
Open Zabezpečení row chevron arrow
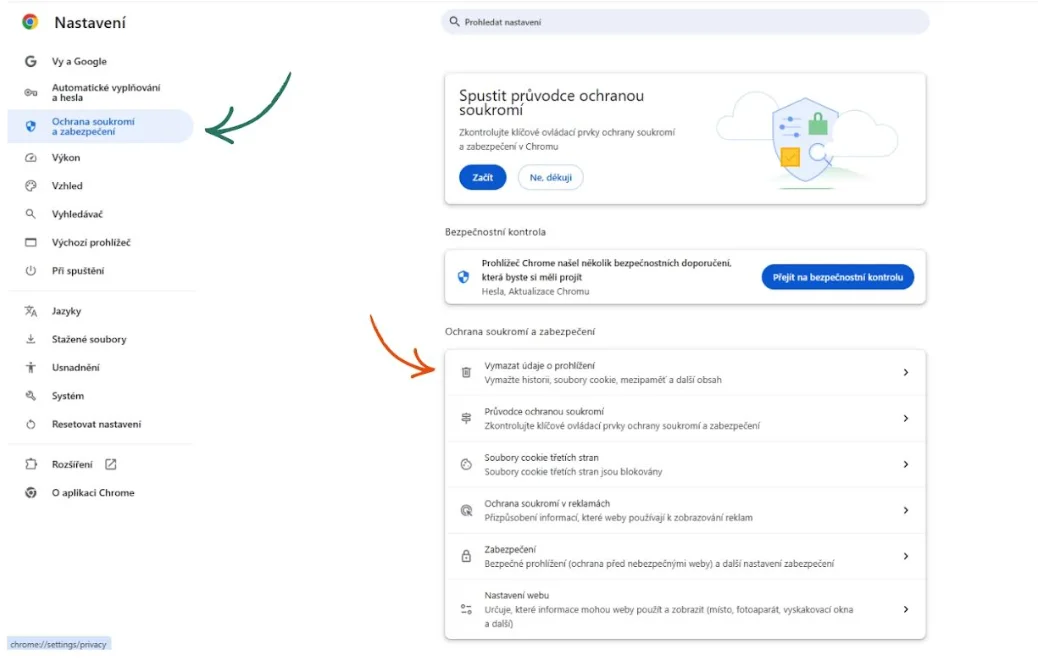tap(905, 556)
